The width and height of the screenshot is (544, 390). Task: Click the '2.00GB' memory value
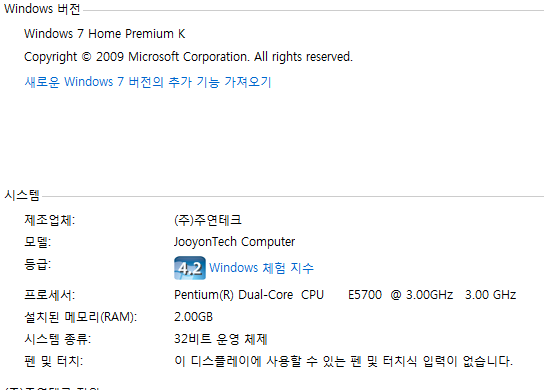(193, 317)
